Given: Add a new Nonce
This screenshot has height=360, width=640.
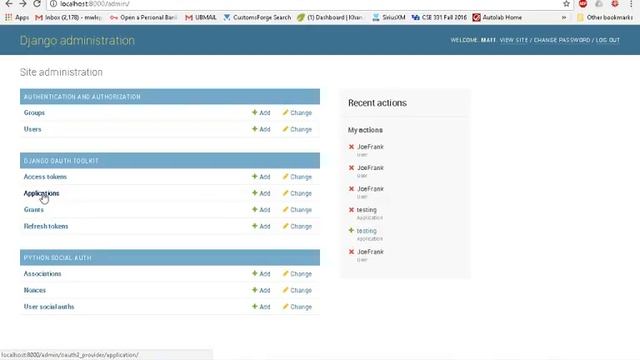Looking at the screenshot, I should [261, 290].
